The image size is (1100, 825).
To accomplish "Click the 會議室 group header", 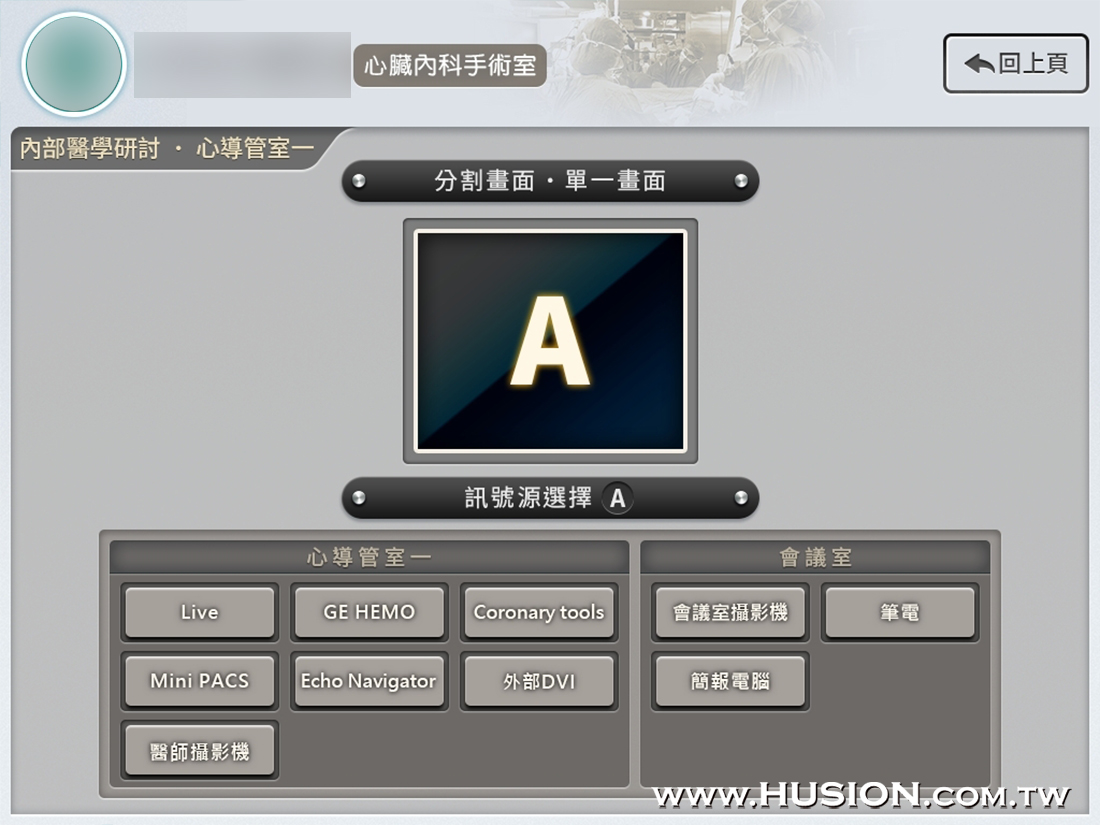I will click(815, 558).
